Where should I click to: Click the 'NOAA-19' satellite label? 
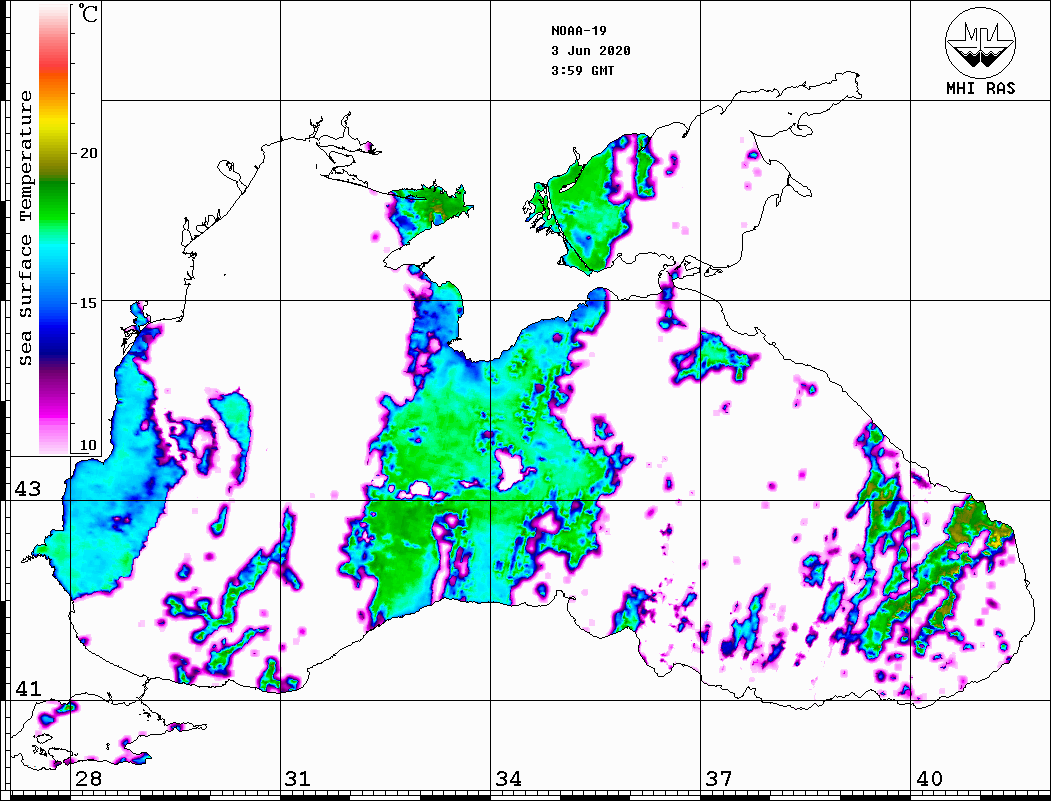(579, 31)
